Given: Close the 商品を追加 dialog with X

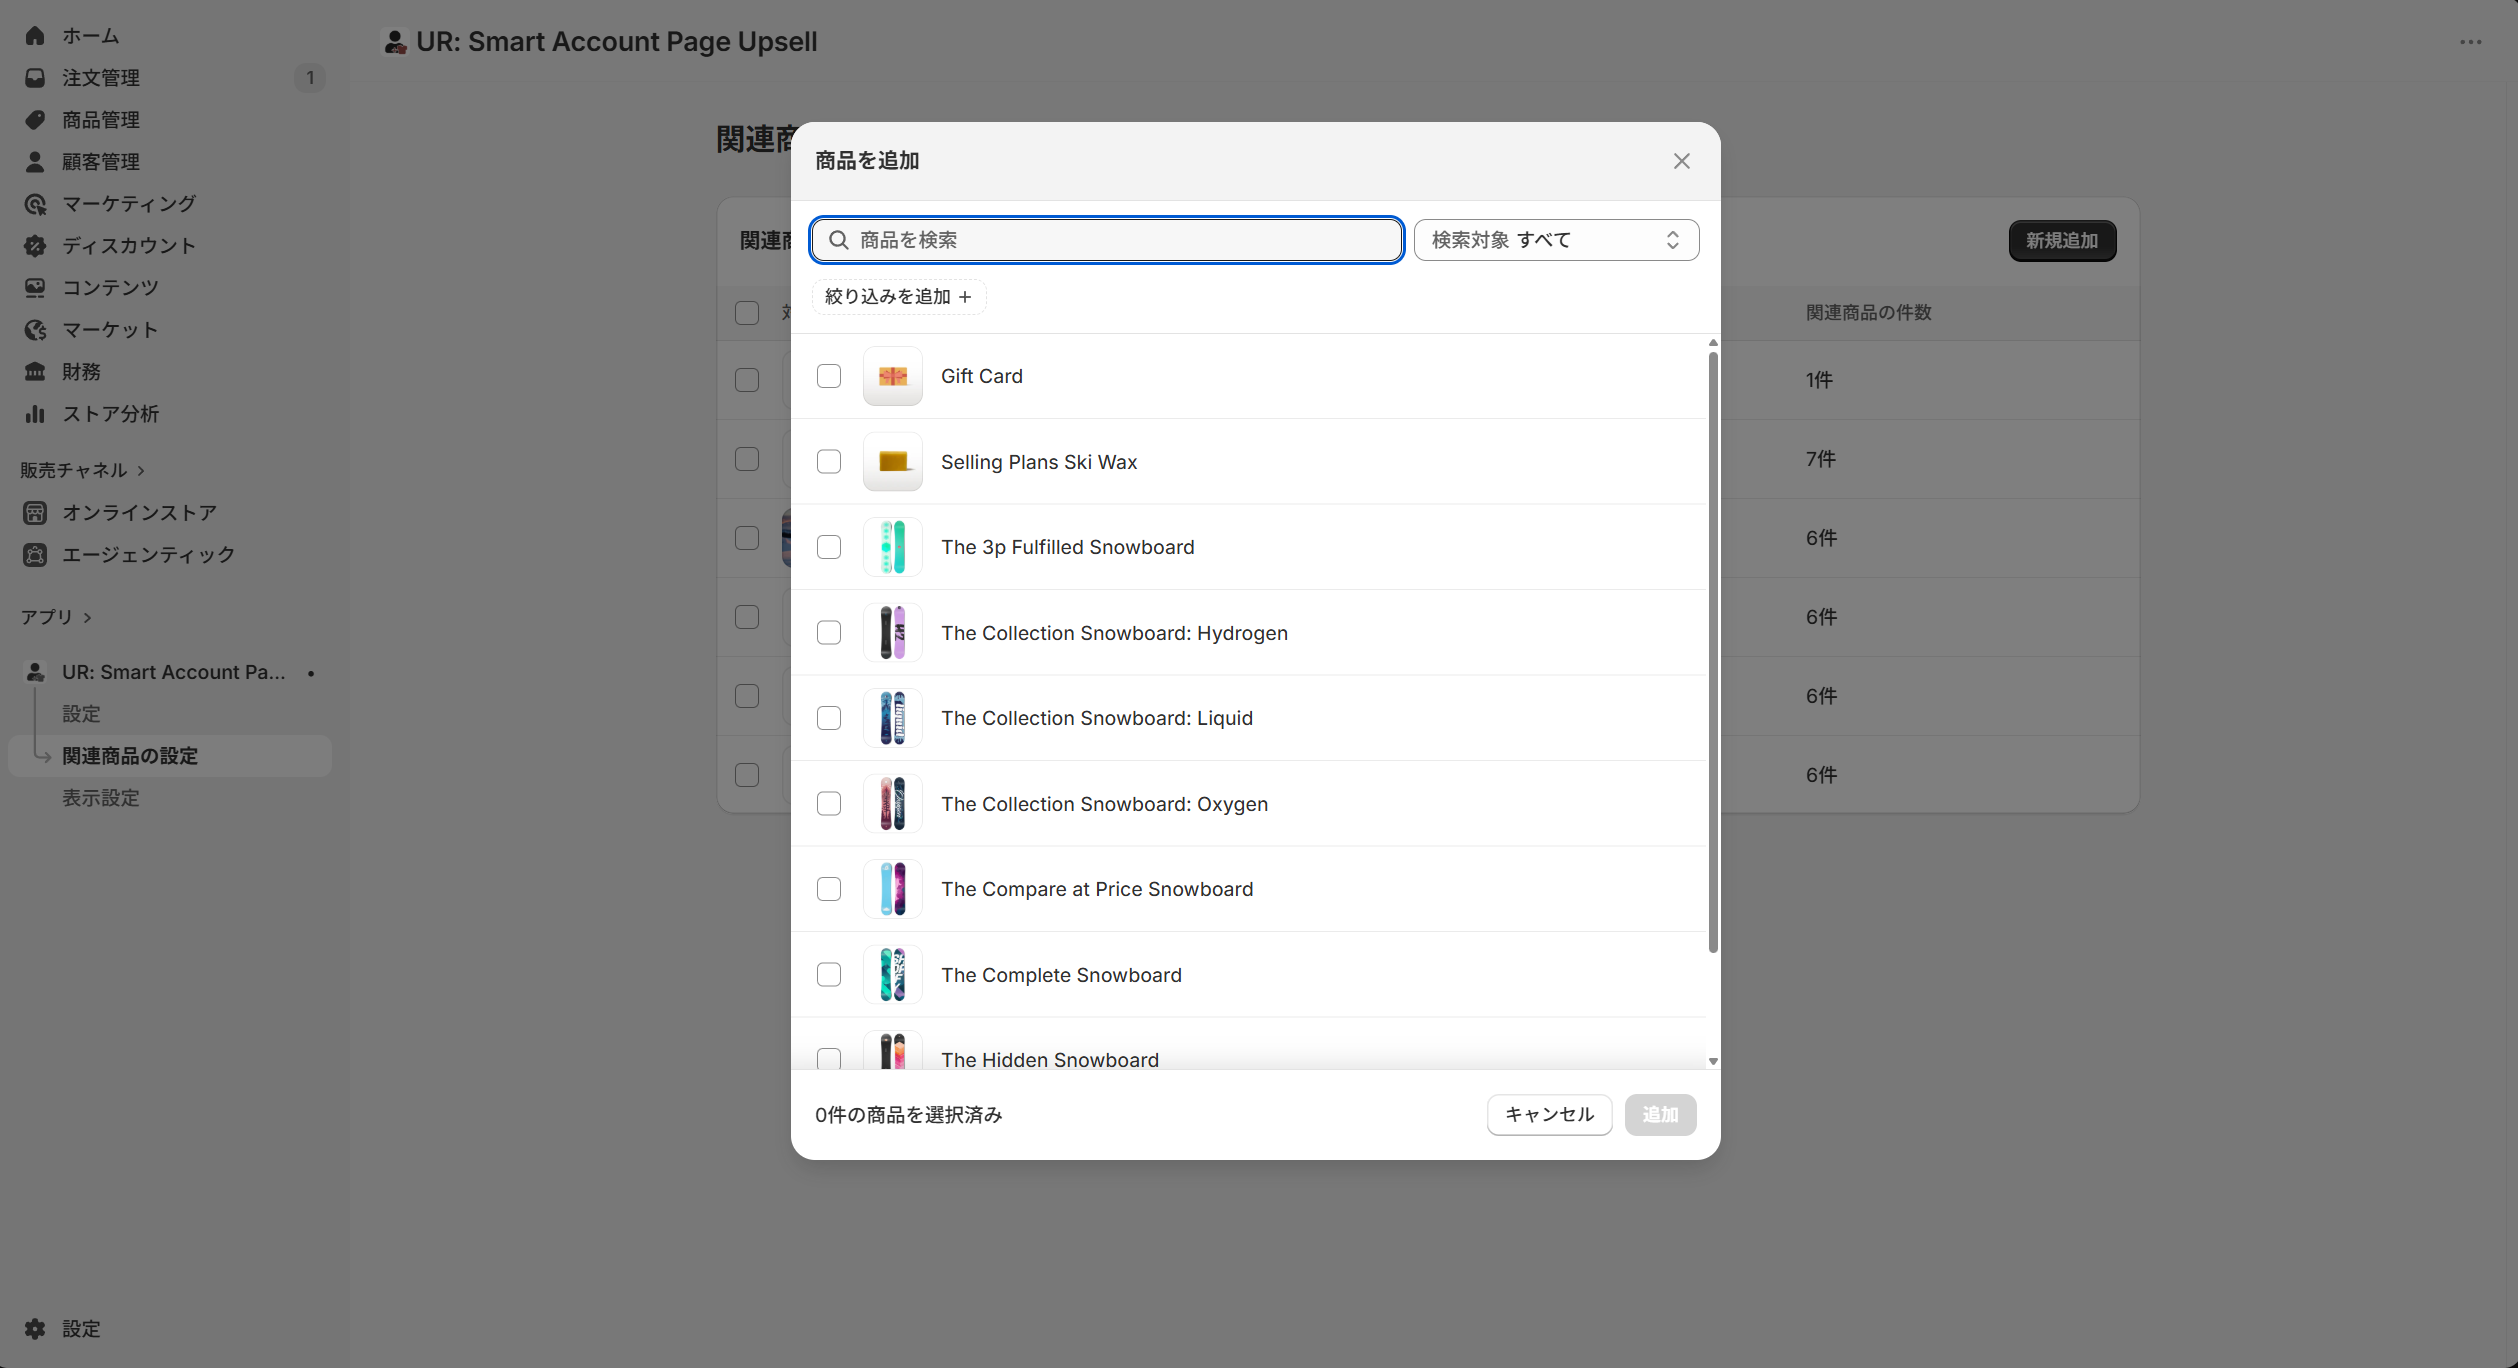Looking at the screenshot, I should click(1682, 161).
